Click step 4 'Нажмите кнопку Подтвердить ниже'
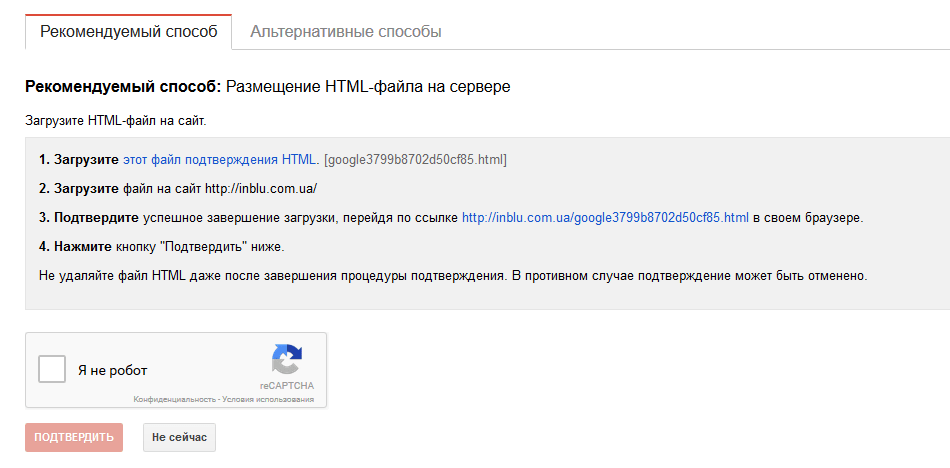The image size is (950, 468). click(x=162, y=245)
